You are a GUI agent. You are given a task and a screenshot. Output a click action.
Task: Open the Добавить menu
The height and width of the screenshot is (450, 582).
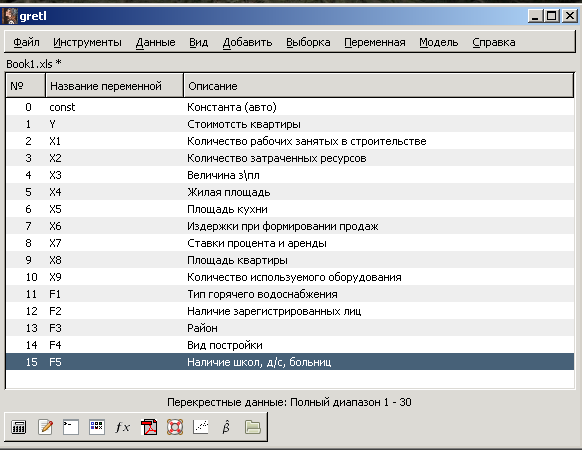point(247,42)
